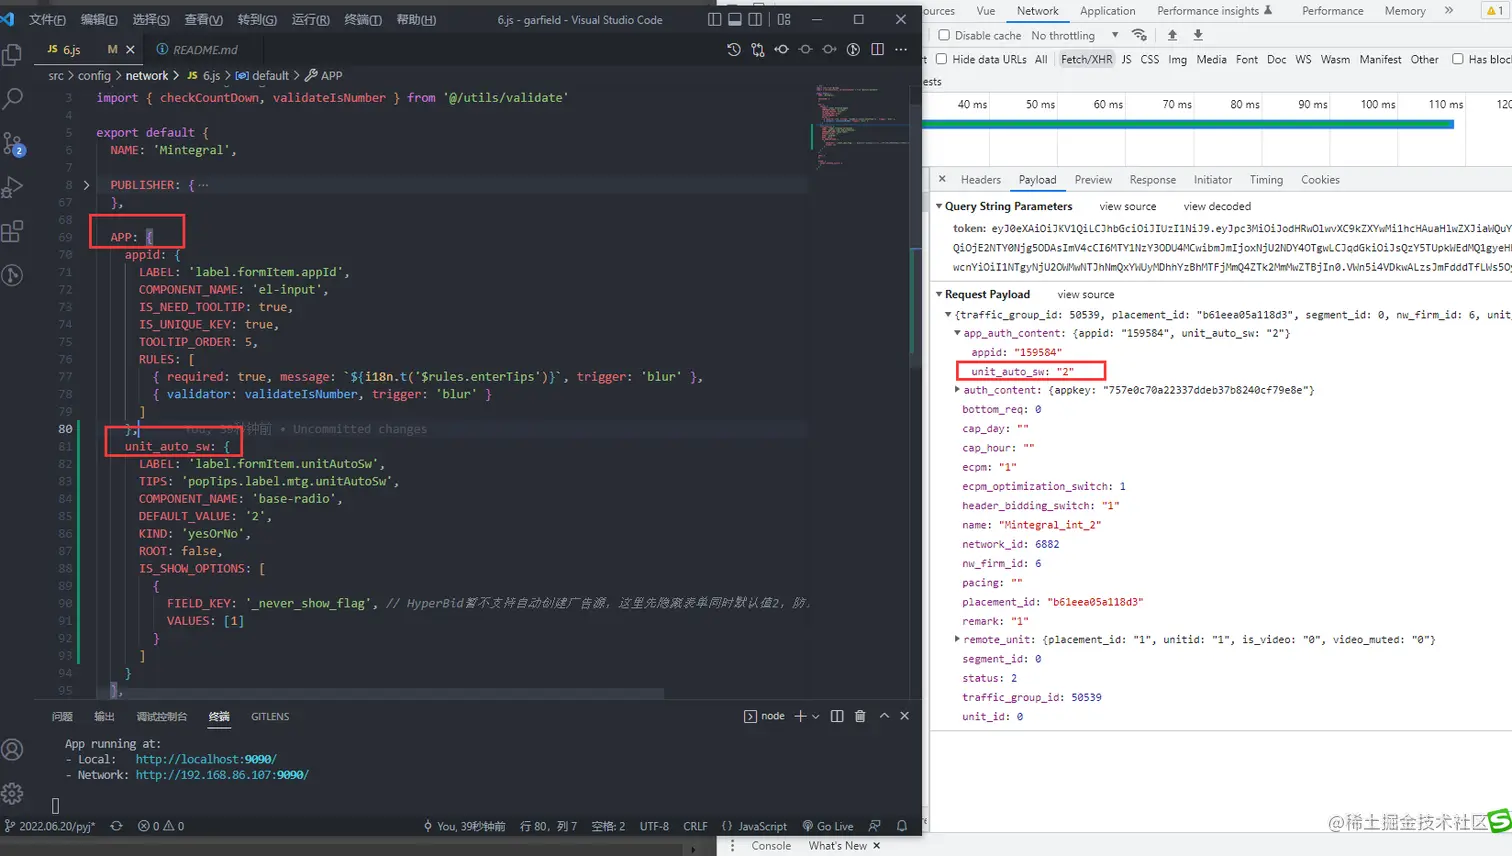Viewport: 1512px width, 856px height.
Task: Create a new terminal with plus icon
Action: (800, 716)
